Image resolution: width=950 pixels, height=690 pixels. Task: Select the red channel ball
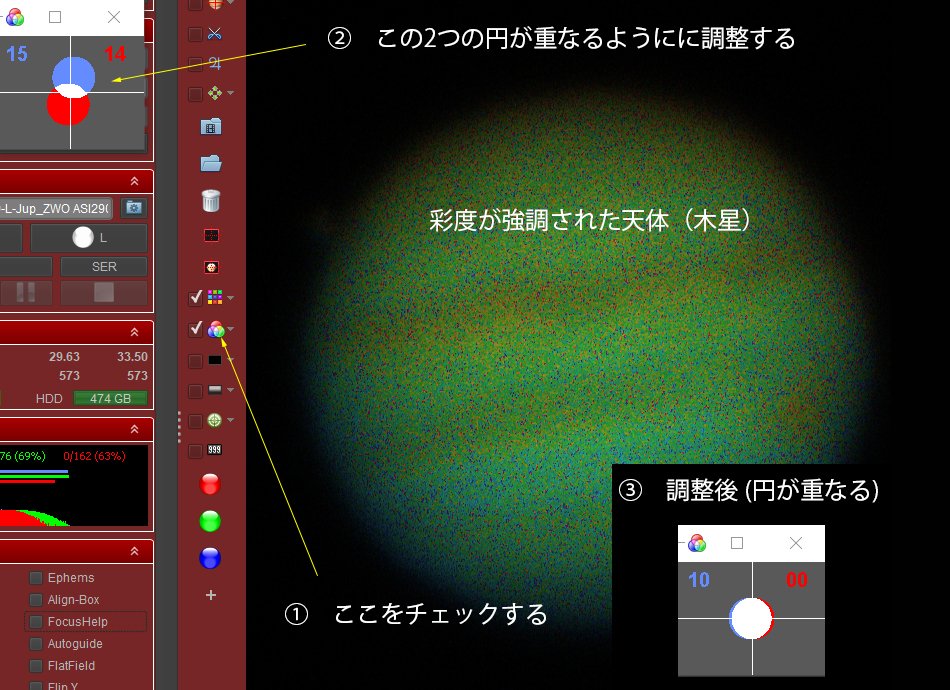click(210, 485)
